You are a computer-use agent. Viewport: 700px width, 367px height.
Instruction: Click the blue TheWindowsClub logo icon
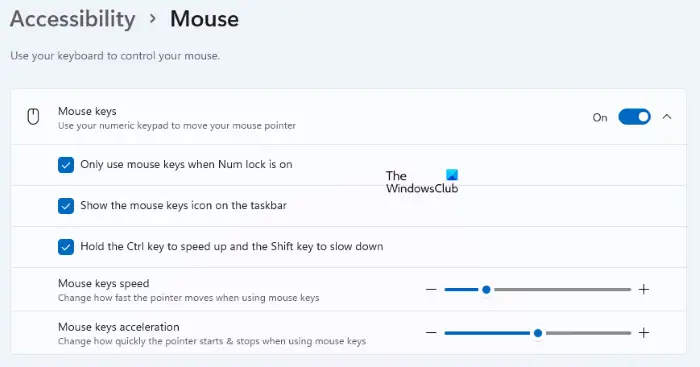(452, 175)
